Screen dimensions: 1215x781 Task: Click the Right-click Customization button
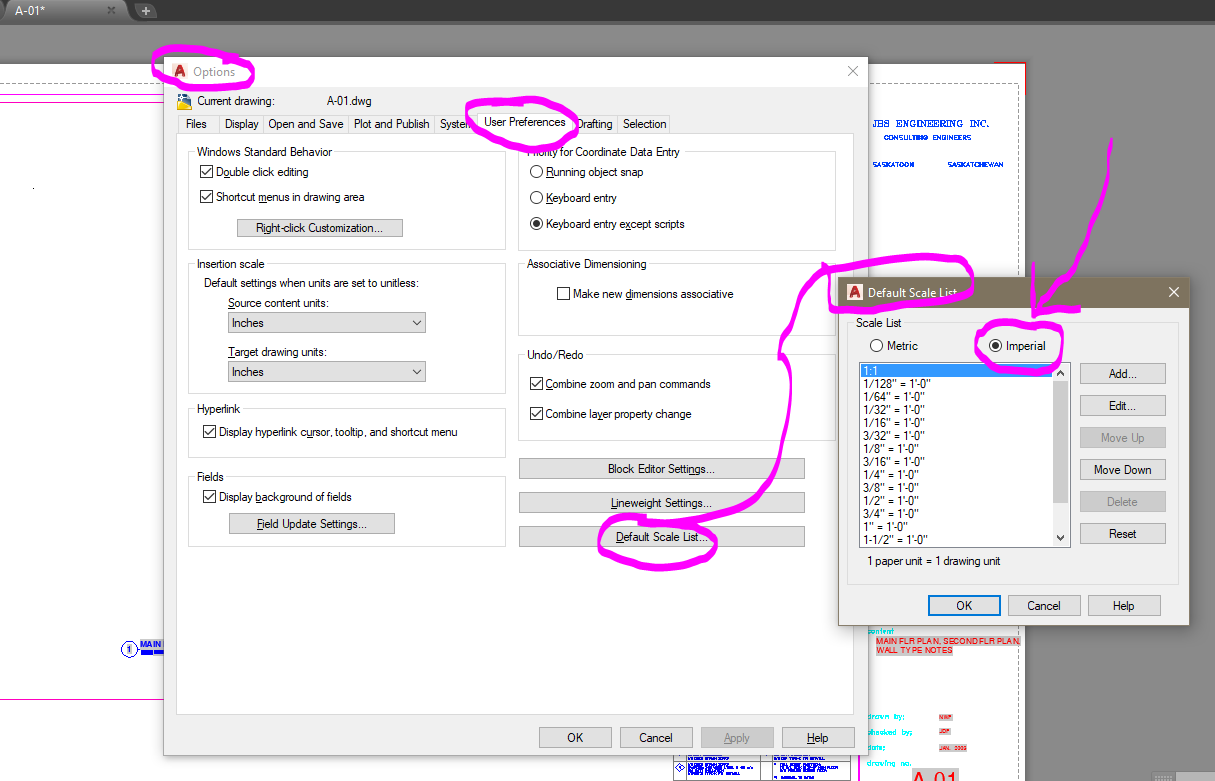click(x=320, y=228)
